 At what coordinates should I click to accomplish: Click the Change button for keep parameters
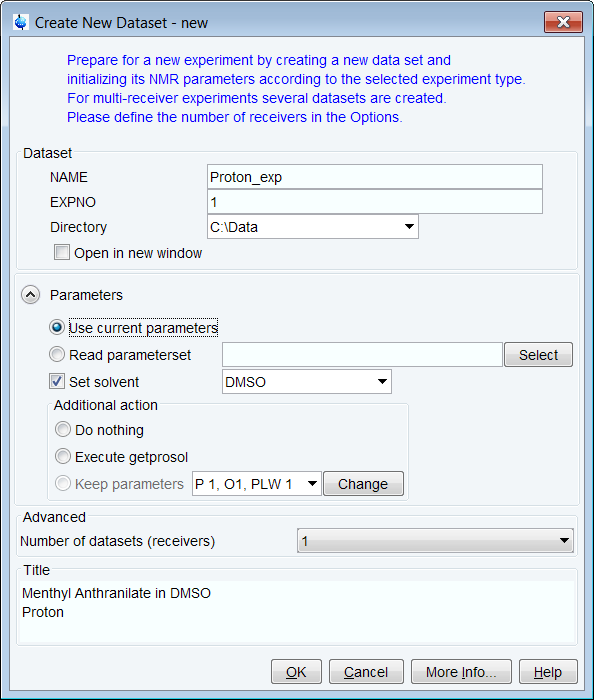tap(363, 484)
